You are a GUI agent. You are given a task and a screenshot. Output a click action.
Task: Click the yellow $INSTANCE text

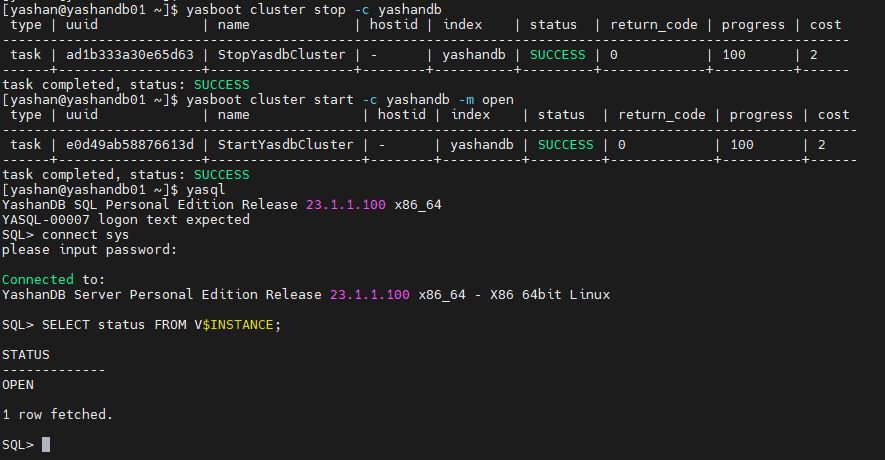[238, 325]
